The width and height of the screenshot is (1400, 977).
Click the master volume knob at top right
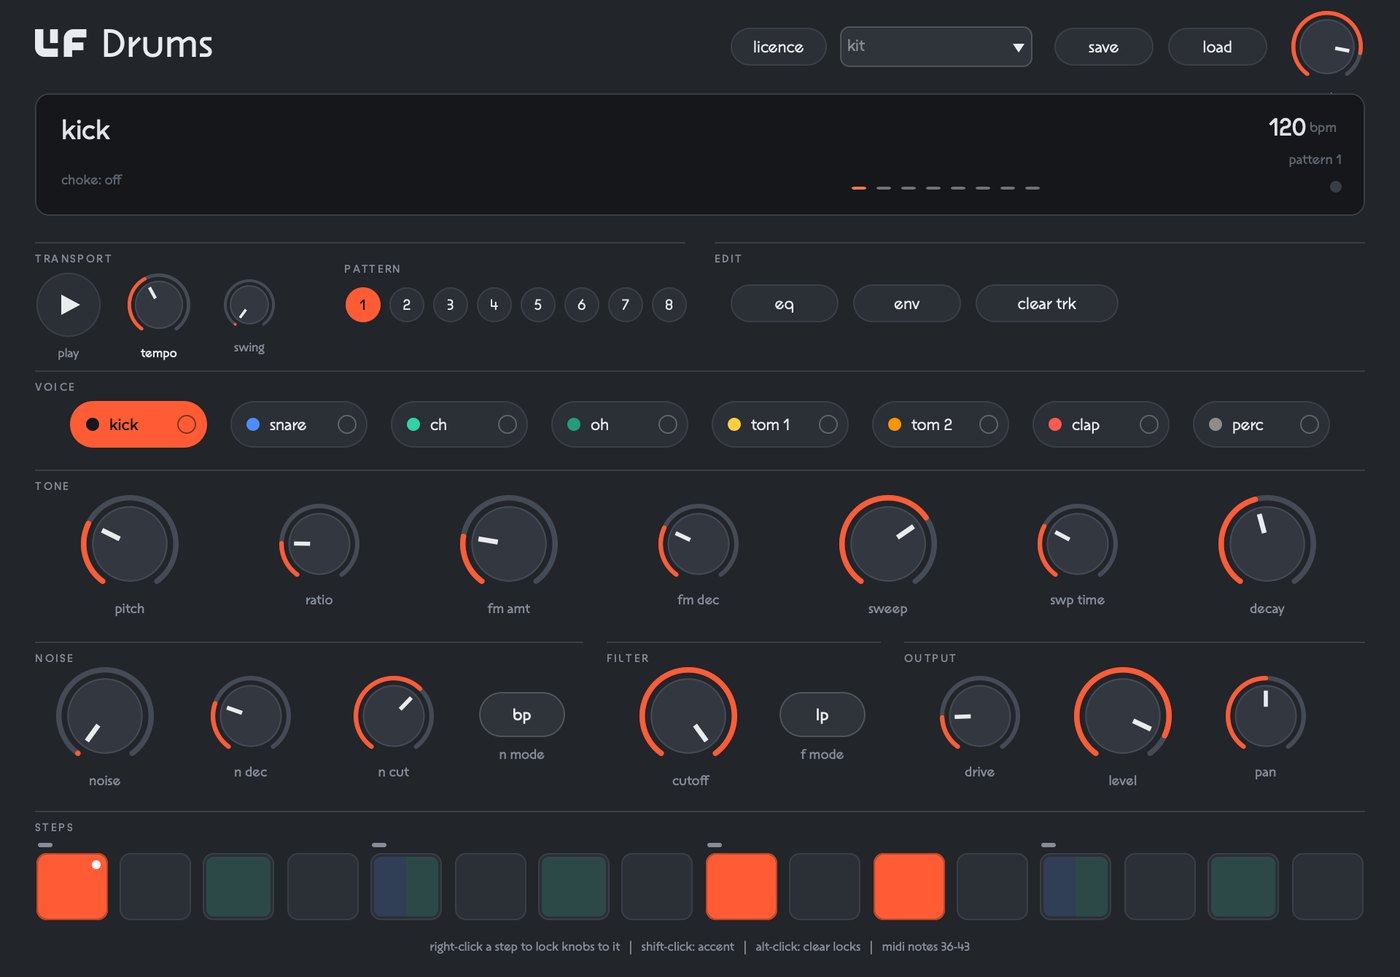coord(1327,46)
